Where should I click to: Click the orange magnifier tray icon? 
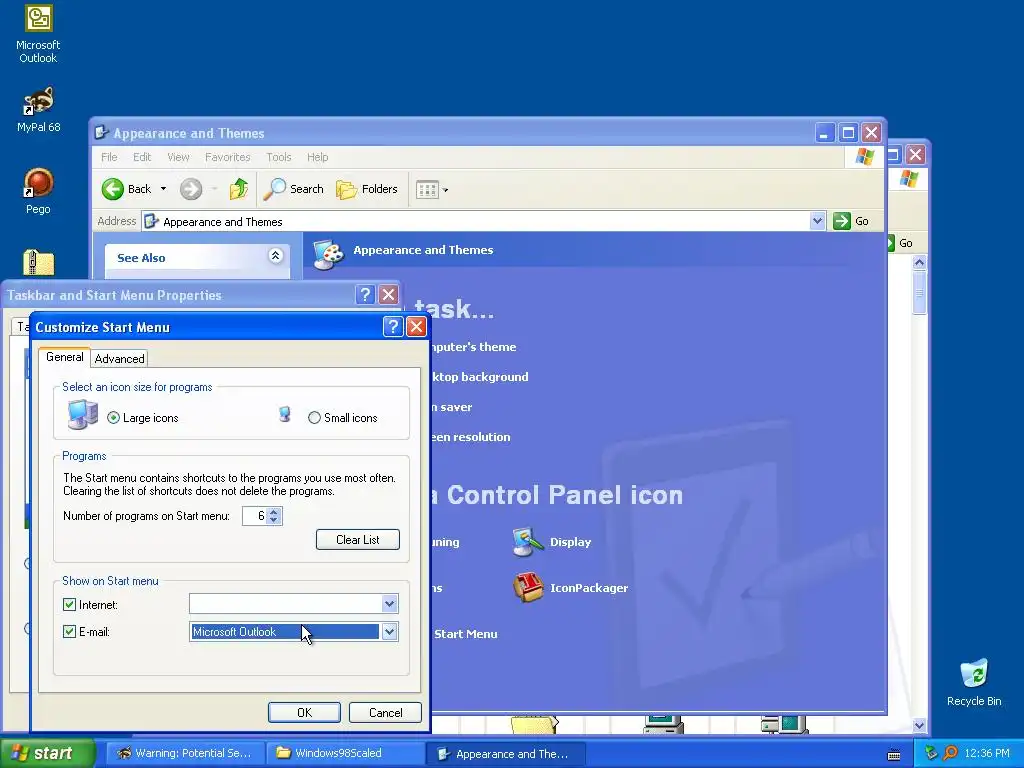(950, 754)
